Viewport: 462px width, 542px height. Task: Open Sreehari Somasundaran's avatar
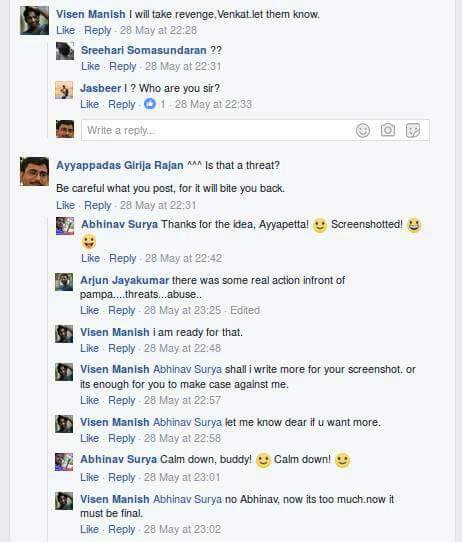coord(65,51)
